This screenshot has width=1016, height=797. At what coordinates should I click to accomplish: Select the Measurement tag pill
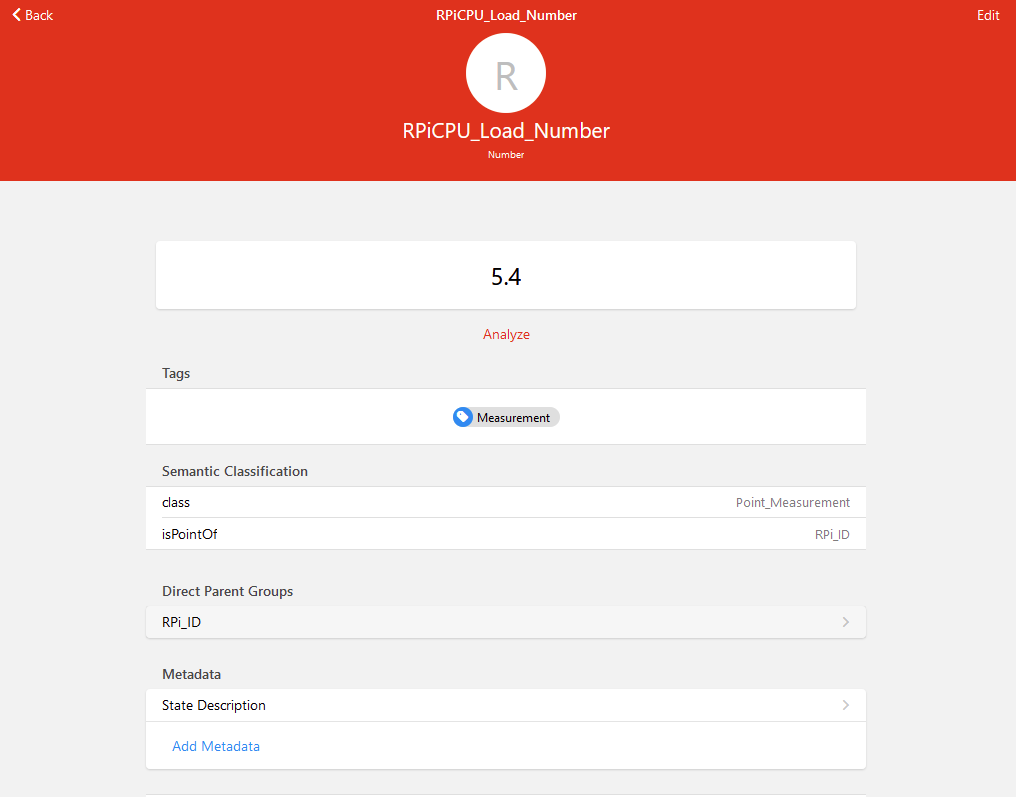[x=505, y=417]
